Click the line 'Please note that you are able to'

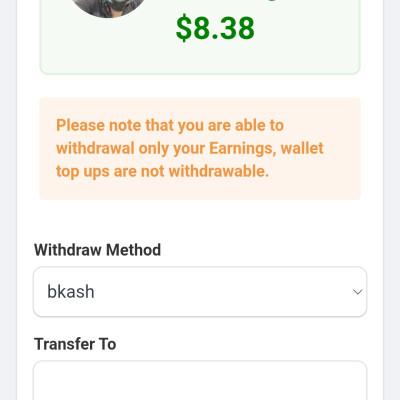[170, 126]
